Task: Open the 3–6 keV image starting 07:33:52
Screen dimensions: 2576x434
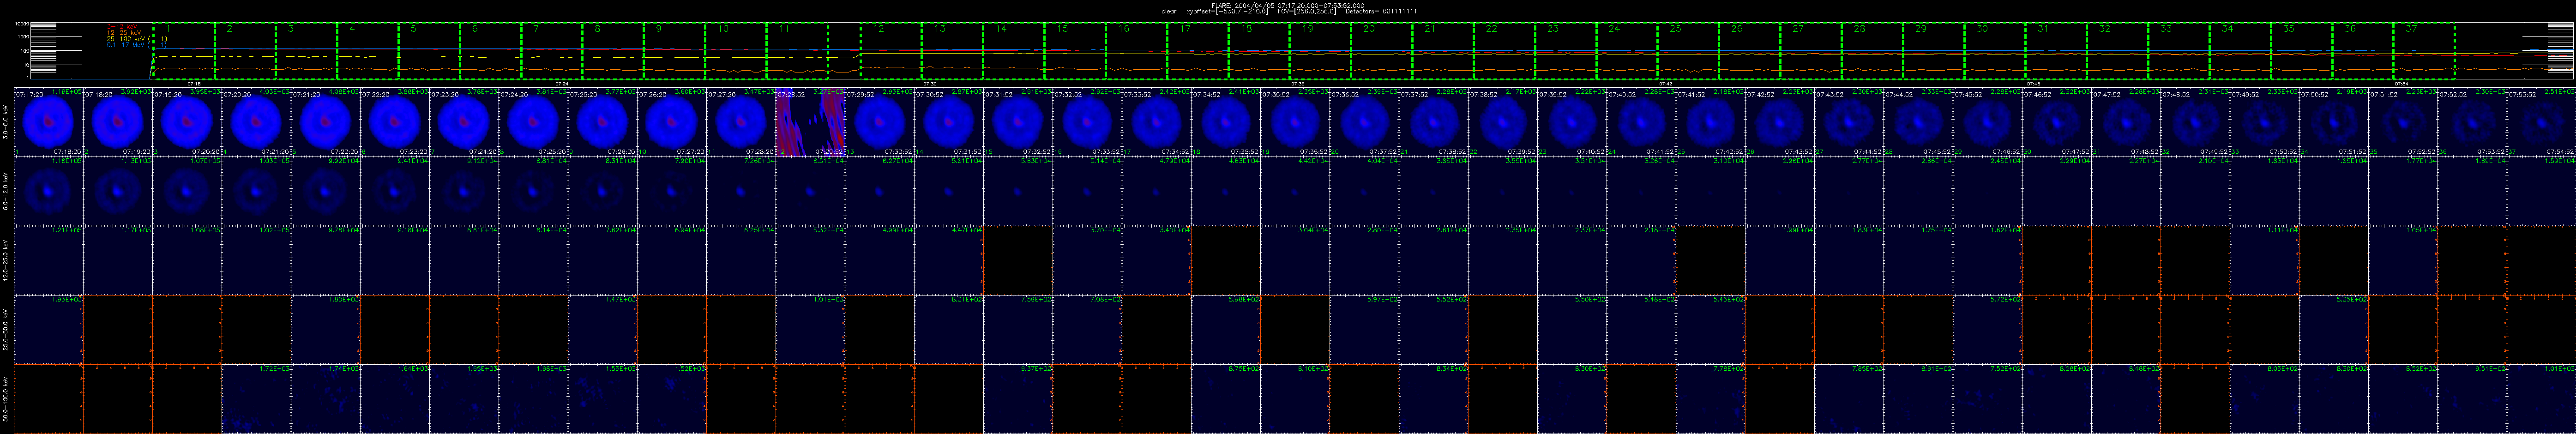Action: point(1157,122)
